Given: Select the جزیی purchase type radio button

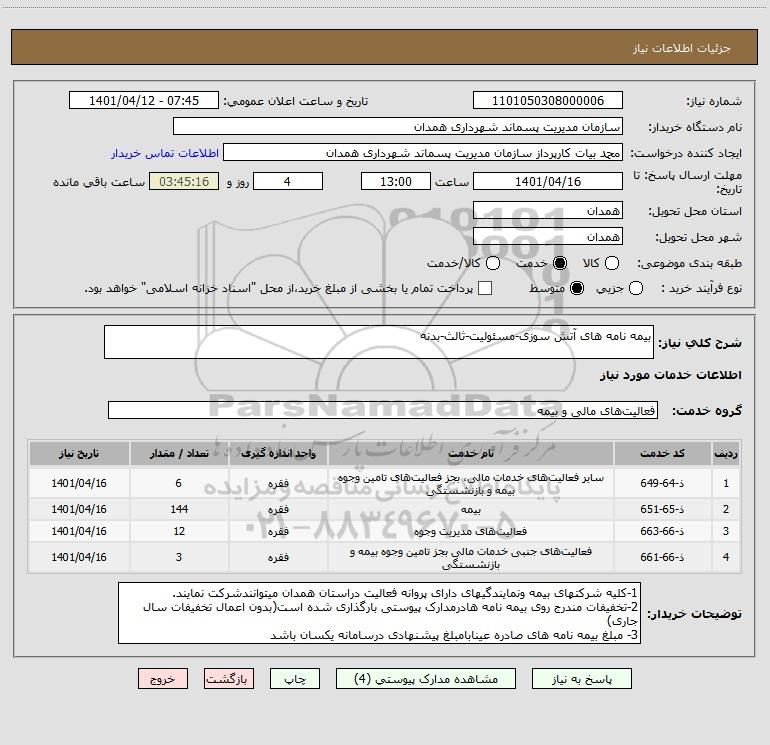Looking at the screenshot, I should 635,288.
